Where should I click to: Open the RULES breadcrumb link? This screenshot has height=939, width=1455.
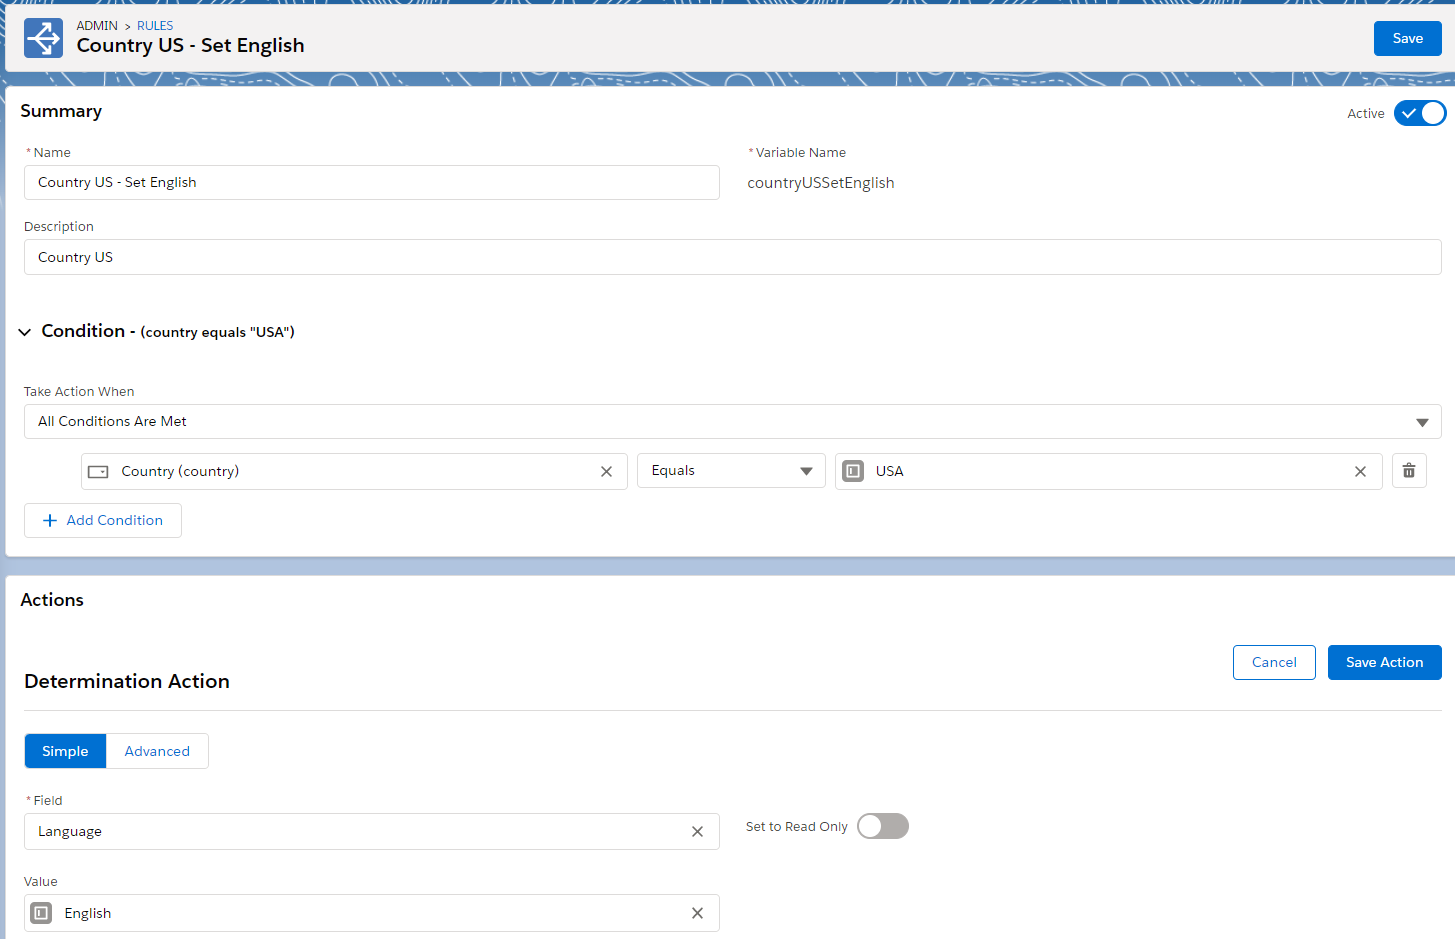click(154, 25)
